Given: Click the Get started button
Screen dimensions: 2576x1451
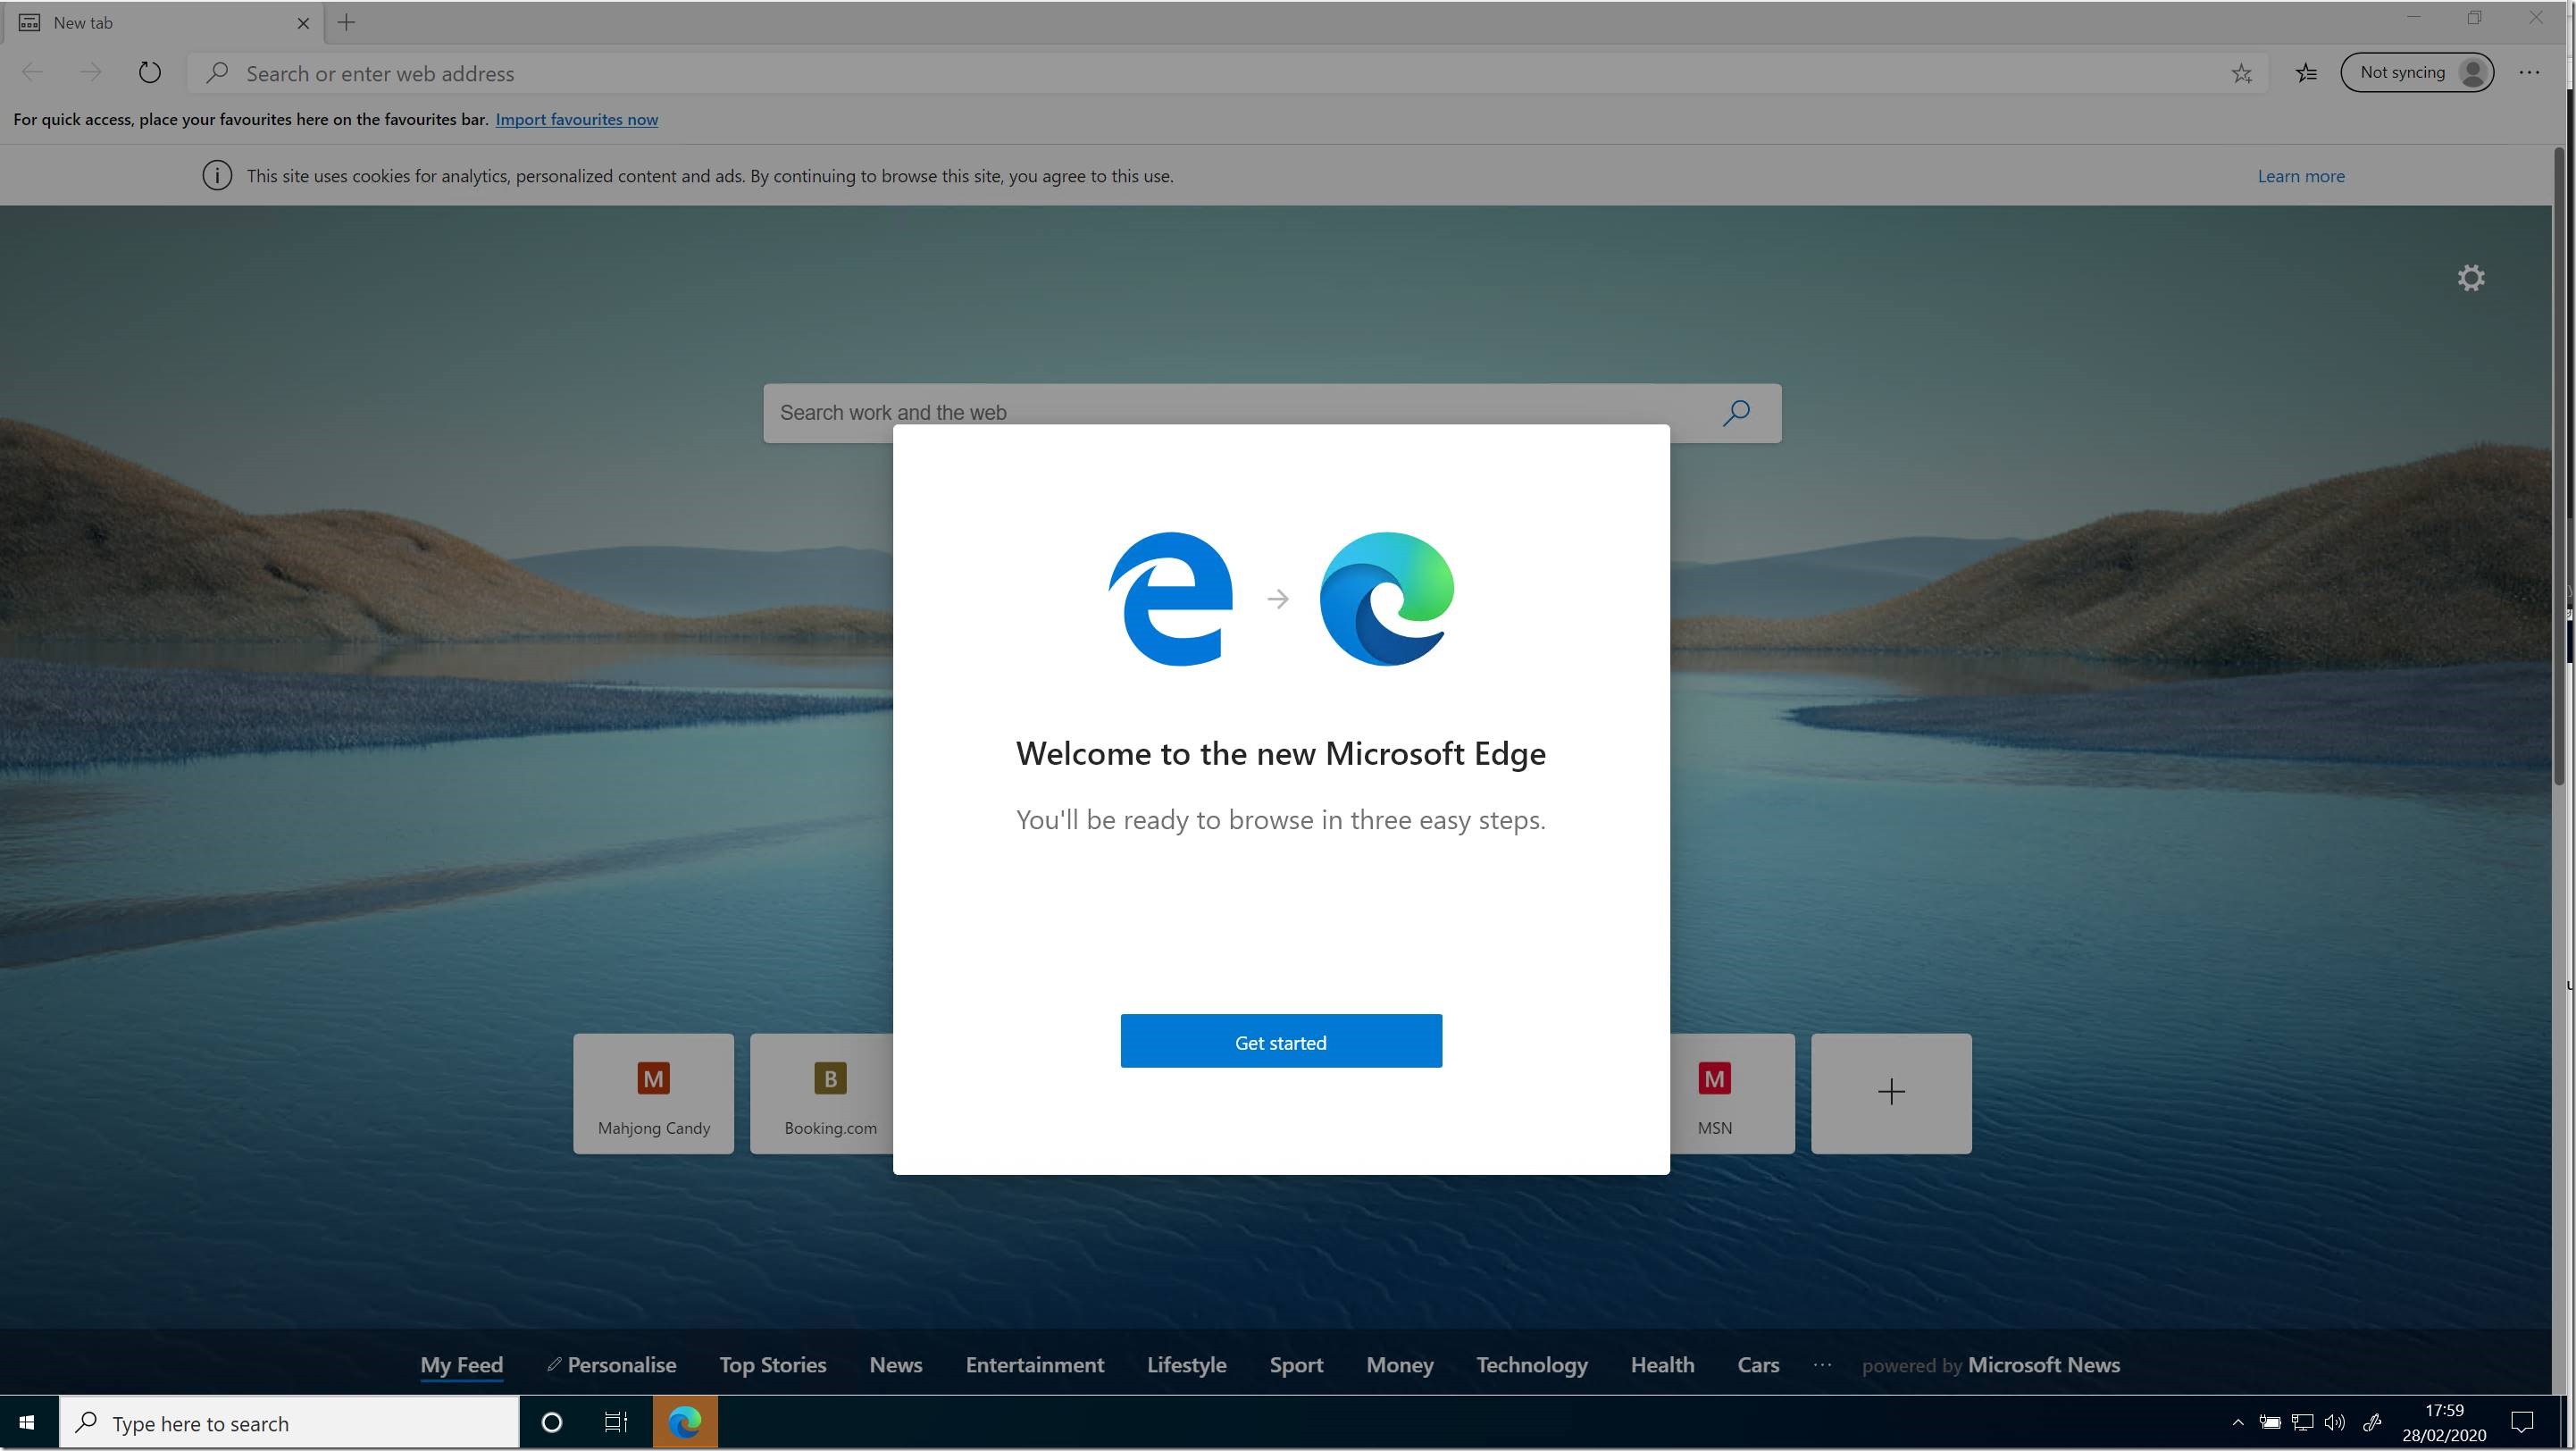Looking at the screenshot, I should pyautogui.click(x=1280, y=1041).
